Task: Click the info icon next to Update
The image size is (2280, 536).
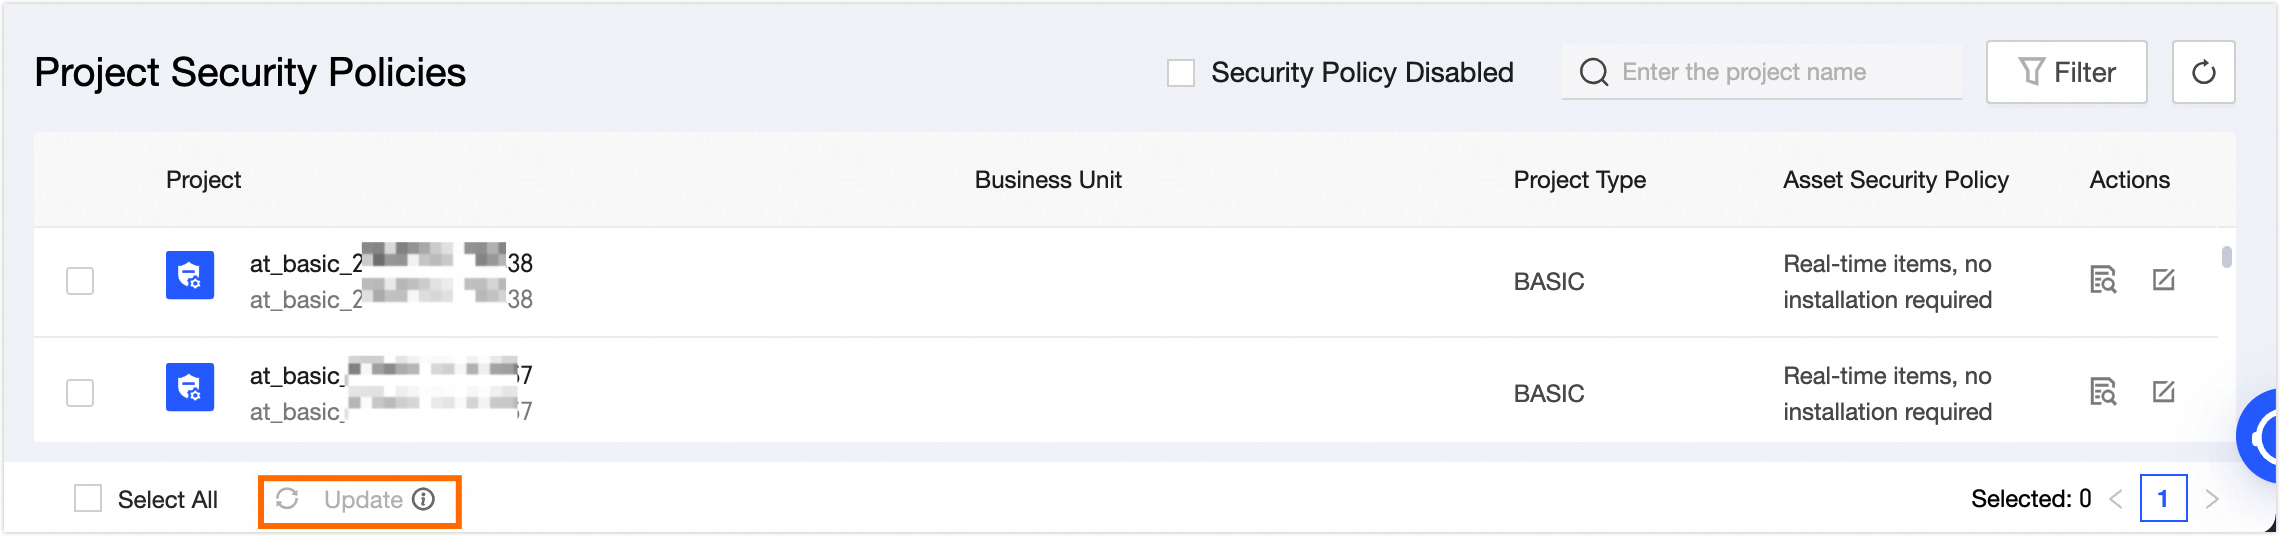Action: (424, 499)
